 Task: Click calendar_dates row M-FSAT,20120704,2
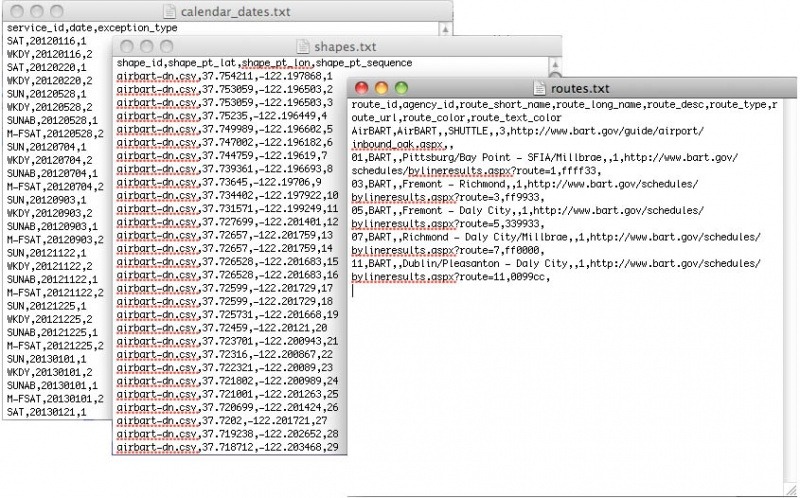55,187
